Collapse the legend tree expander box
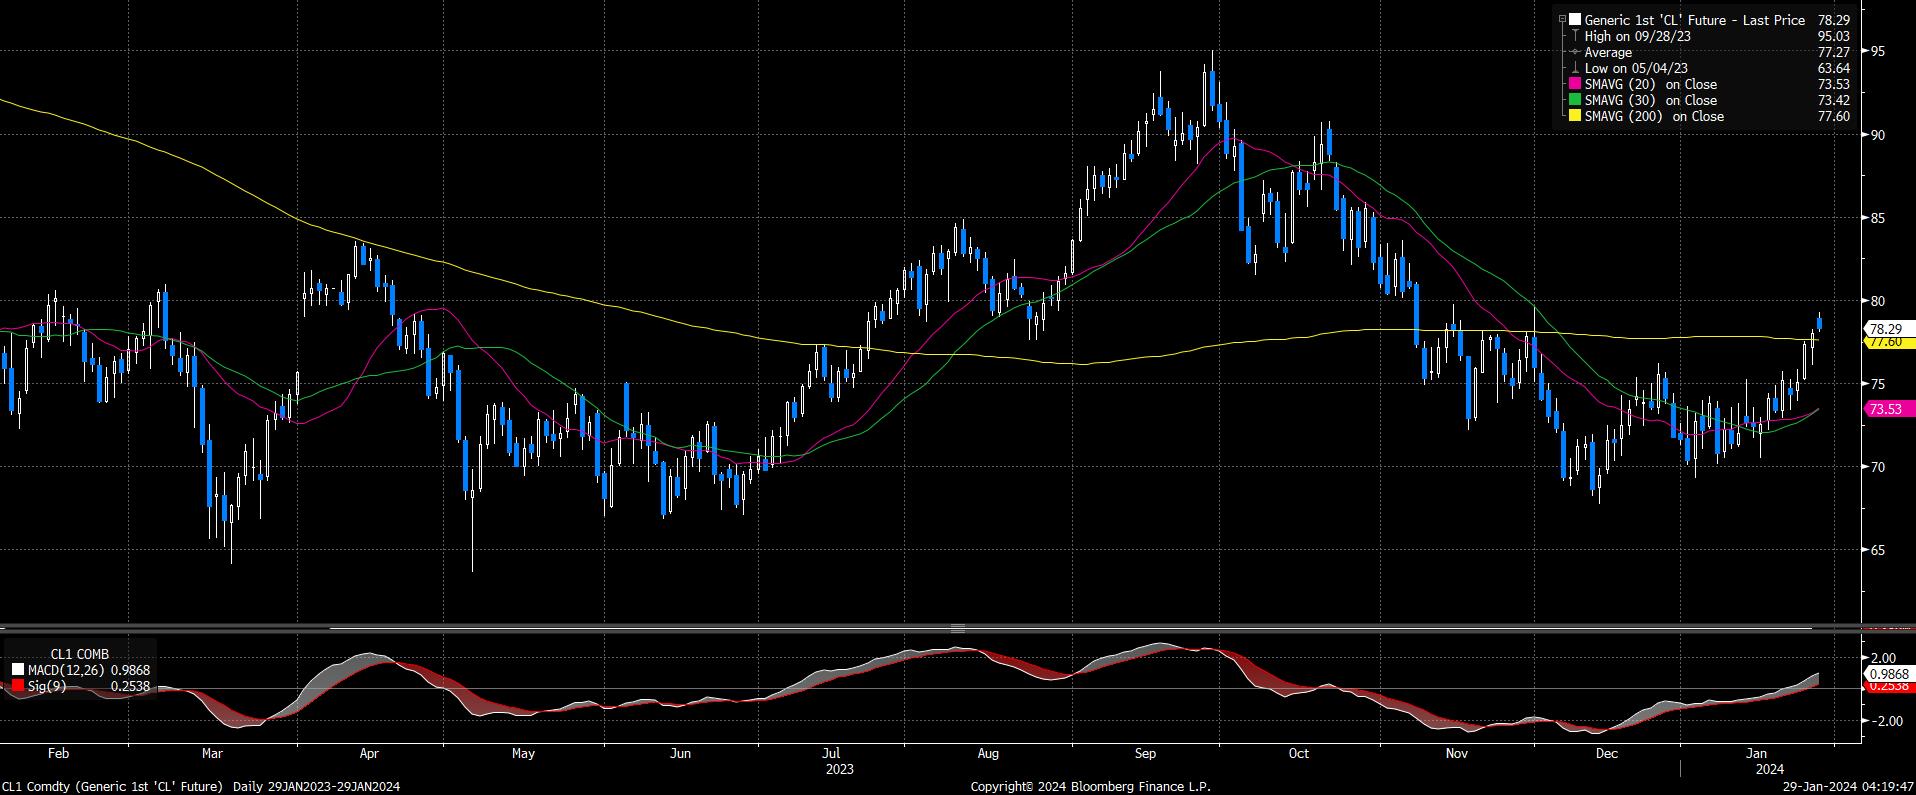1916x795 pixels. coord(1562,20)
